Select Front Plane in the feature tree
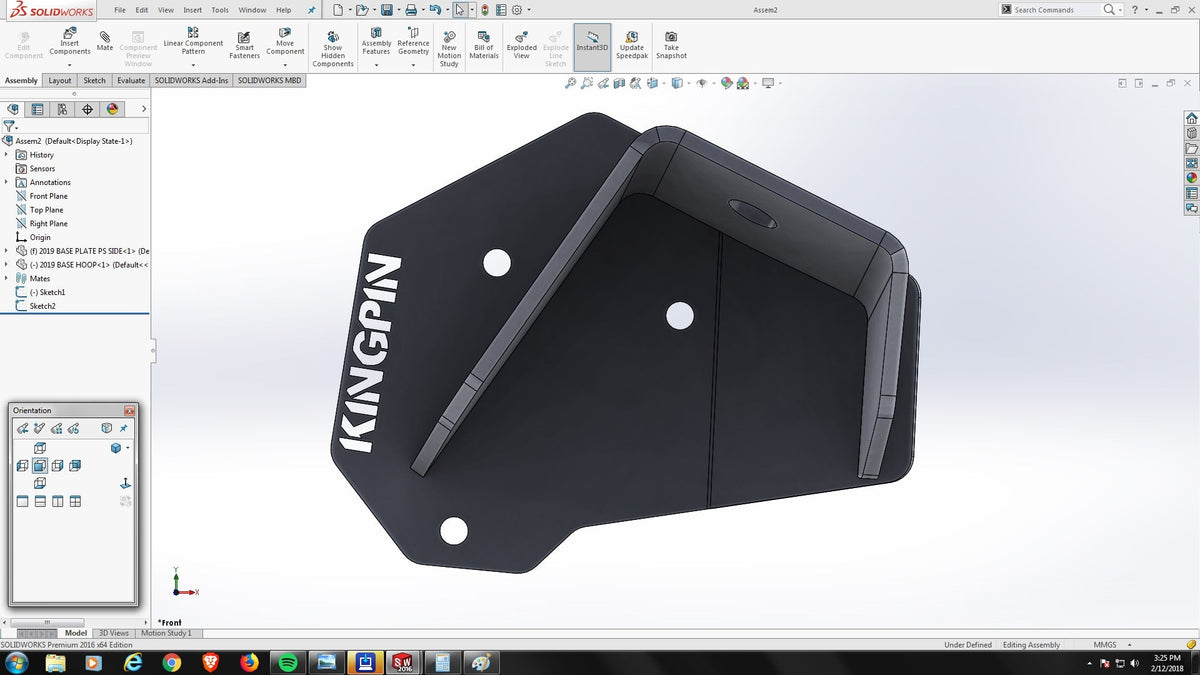Screen dimensions: 1200x675 tap(49, 196)
